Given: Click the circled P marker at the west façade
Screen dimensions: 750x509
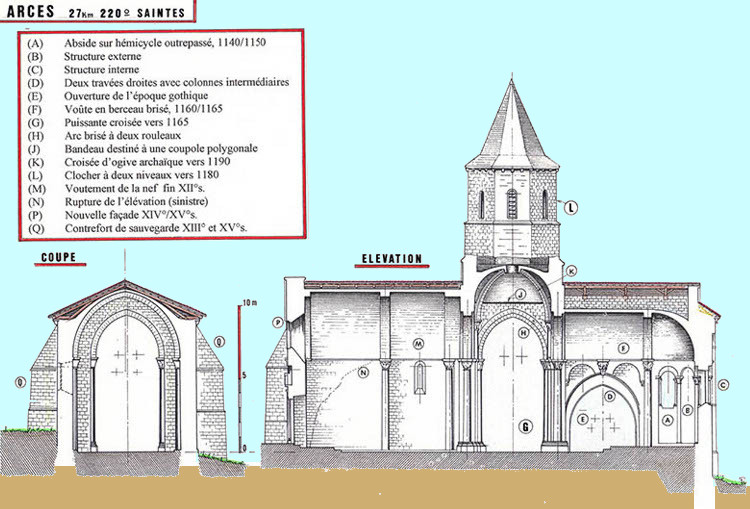Looking at the screenshot, I should [x=278, y=322].
